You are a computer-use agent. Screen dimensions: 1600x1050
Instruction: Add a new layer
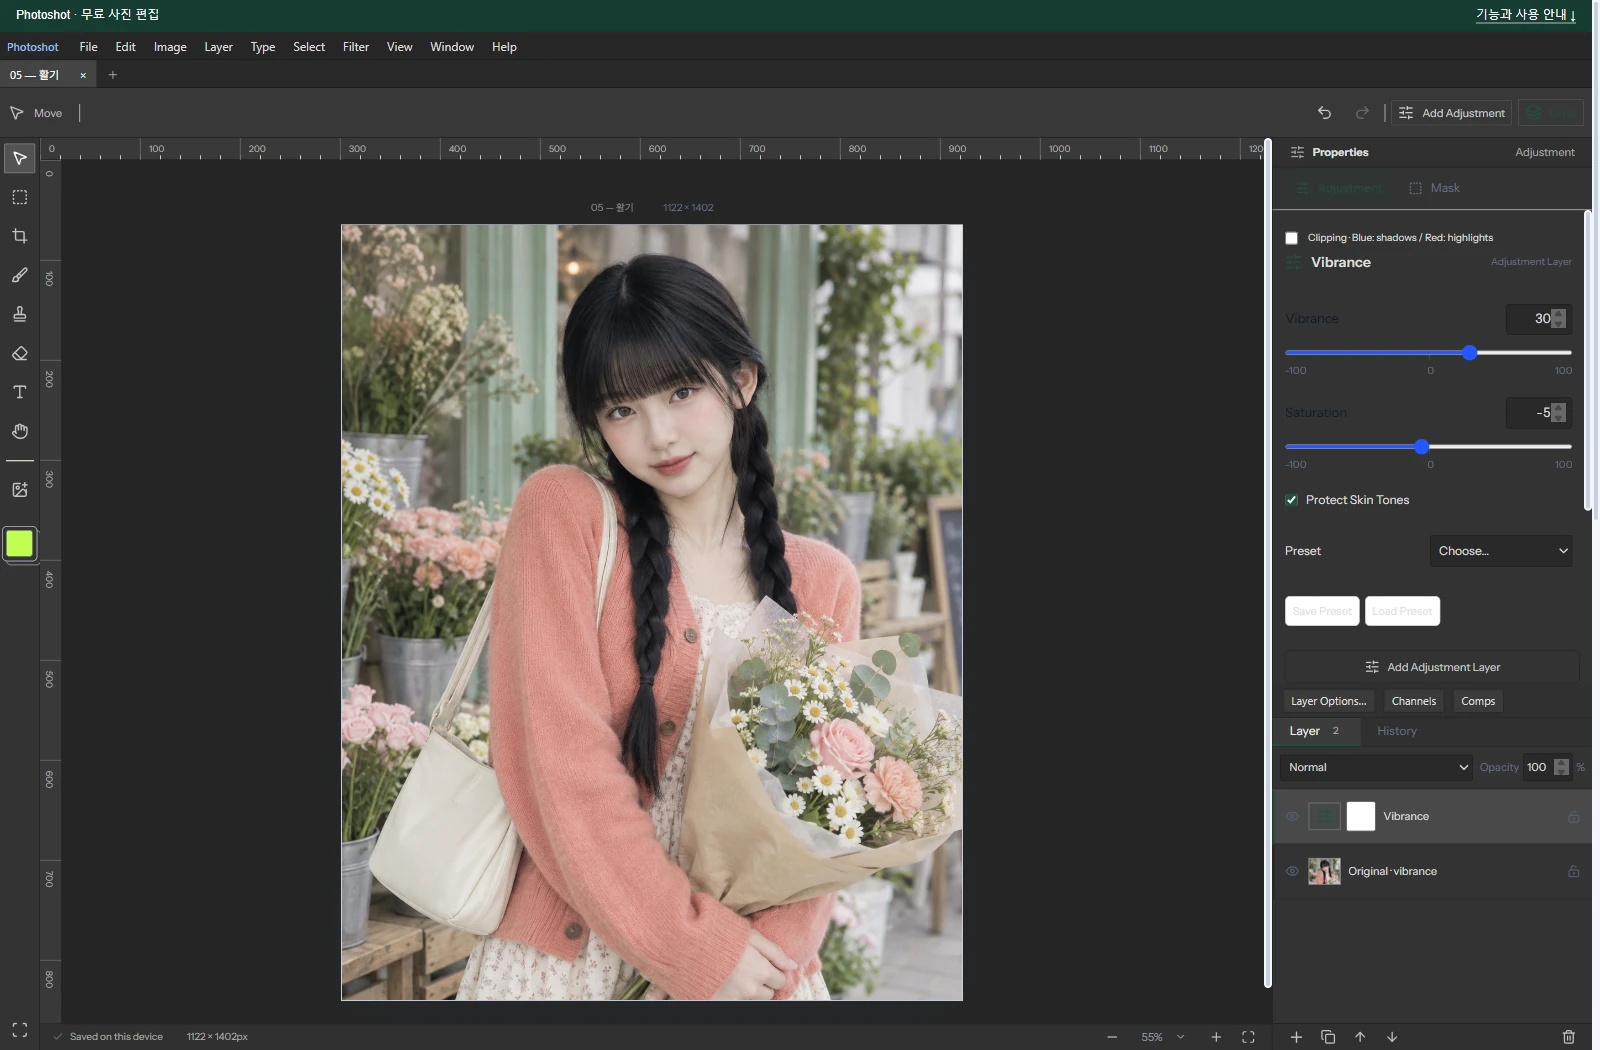point(1296,1037)
